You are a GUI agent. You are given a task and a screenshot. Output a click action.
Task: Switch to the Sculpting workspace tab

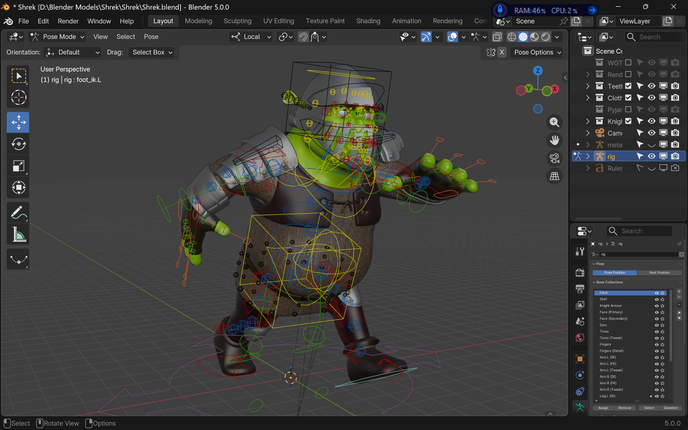237,21
